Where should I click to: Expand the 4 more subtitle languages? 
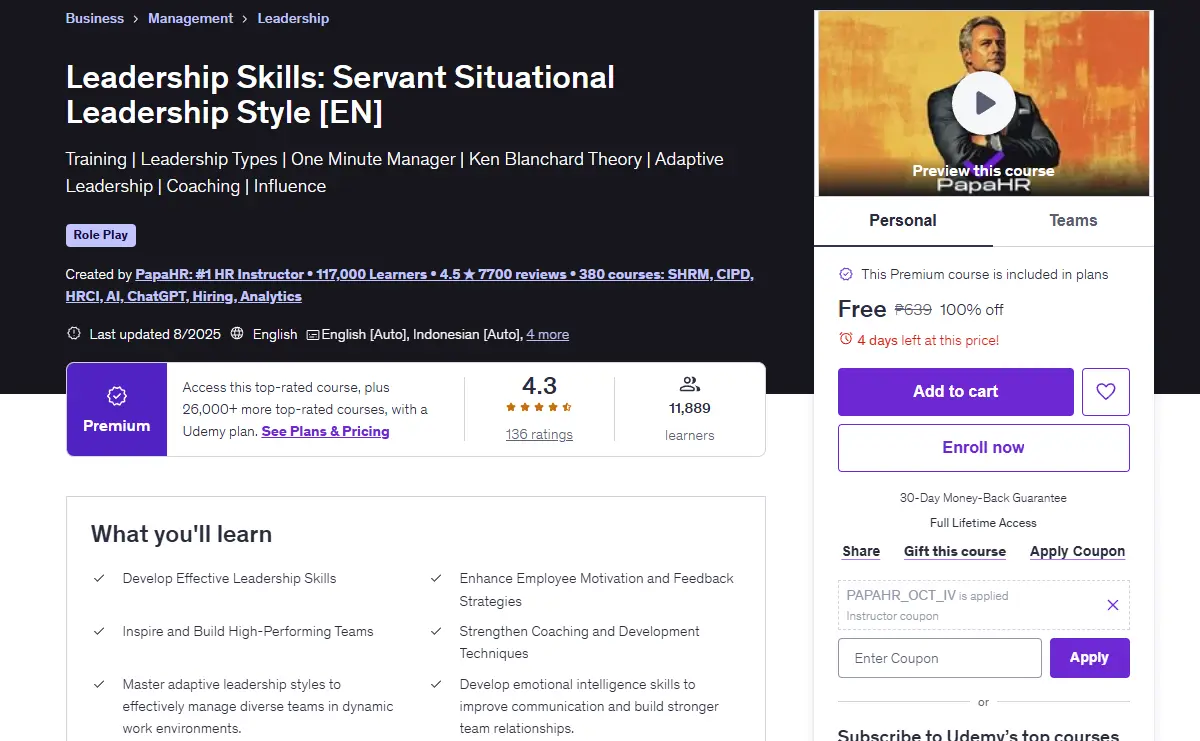click(548, 335)
